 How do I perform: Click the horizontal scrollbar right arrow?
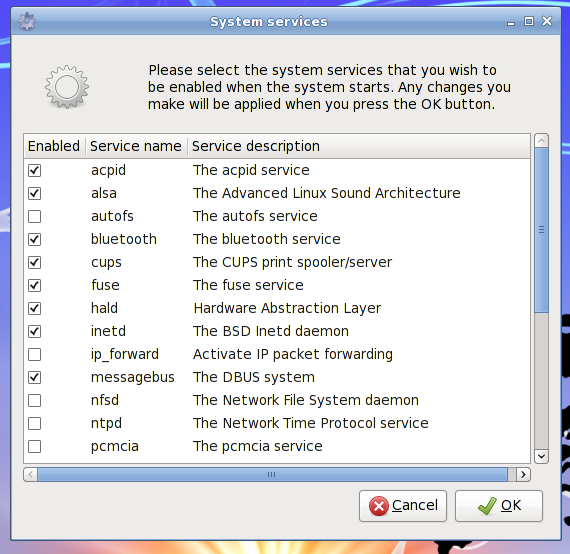click(x=523, y=474)
